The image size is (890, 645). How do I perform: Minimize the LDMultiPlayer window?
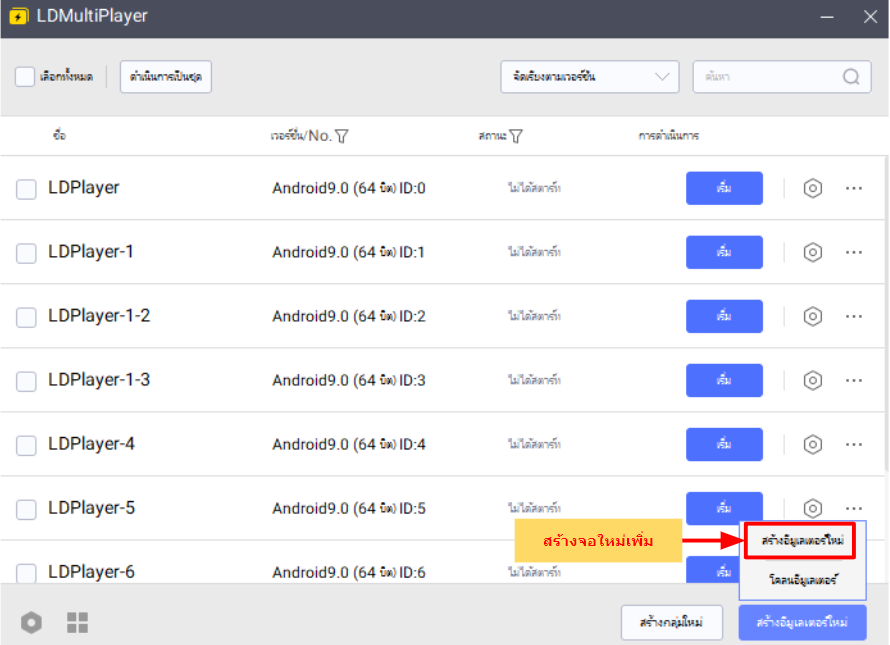click(826, 17)
